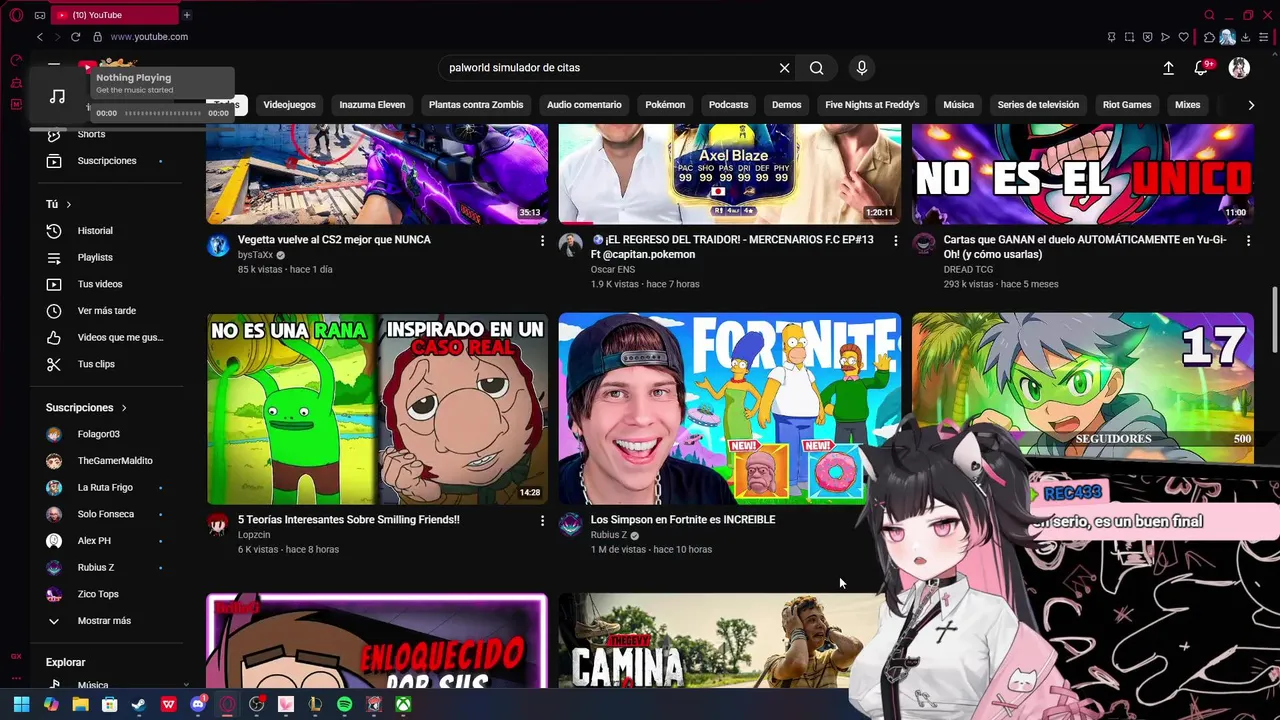Open the GX Cleaner sidebar icon
The width and height of the screenshot is (1280, 720).
pos(16,82)
